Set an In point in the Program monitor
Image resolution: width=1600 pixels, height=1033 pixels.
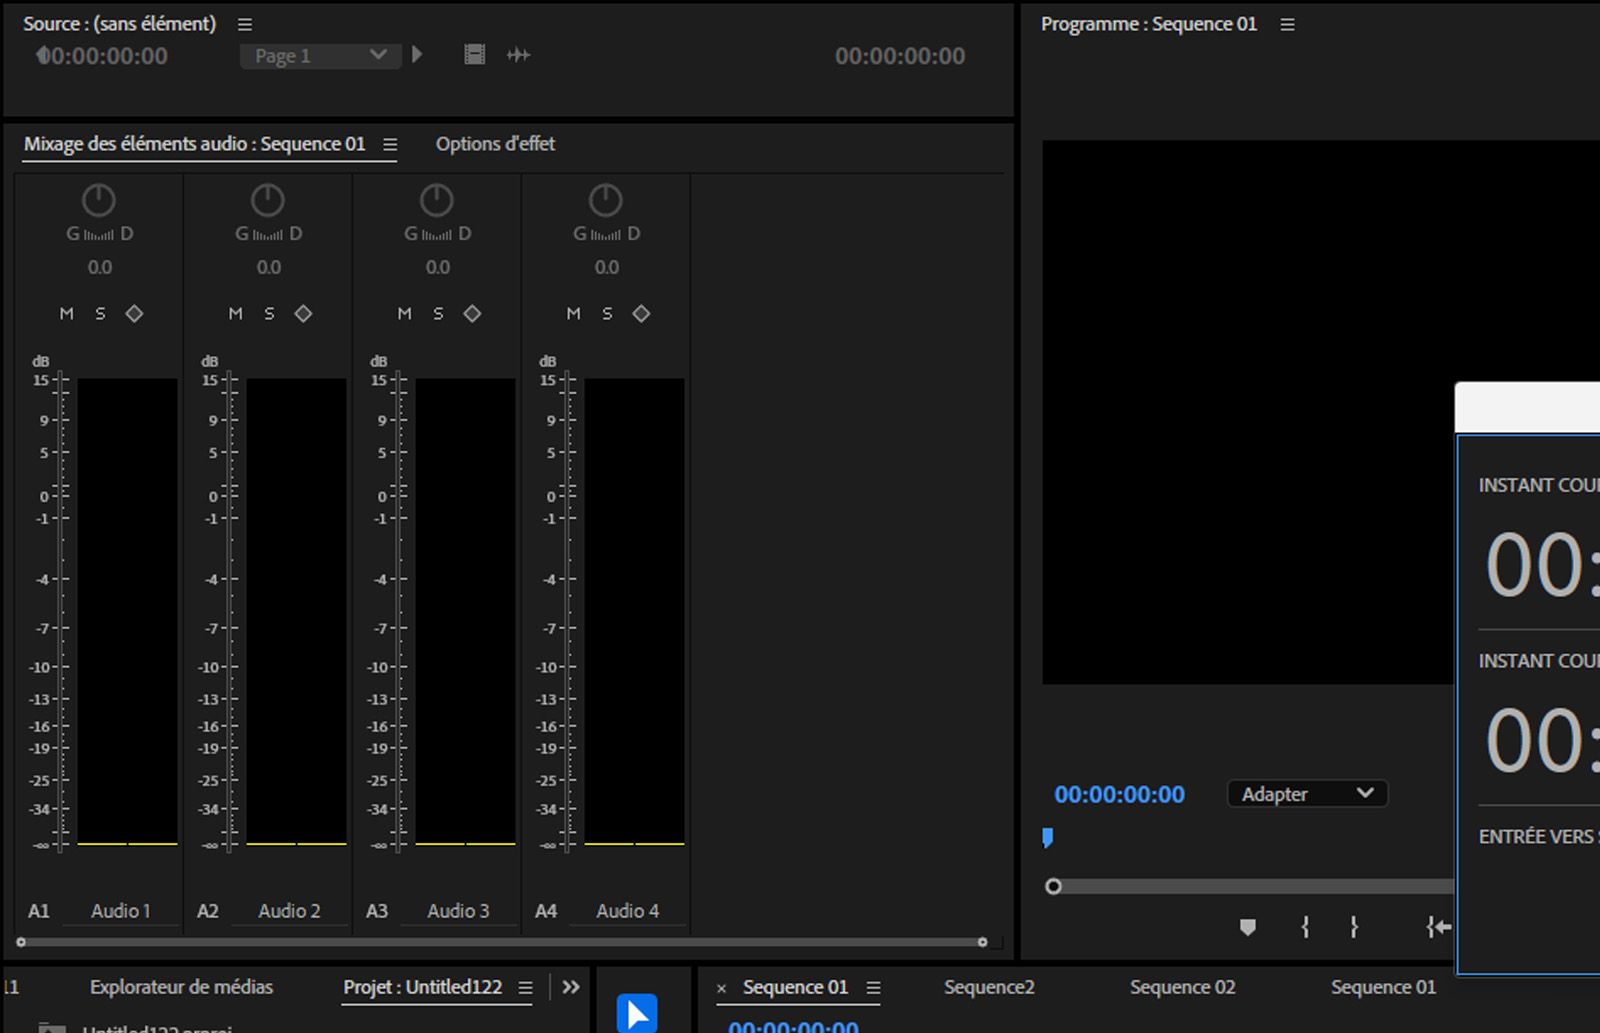(1305, 927)
